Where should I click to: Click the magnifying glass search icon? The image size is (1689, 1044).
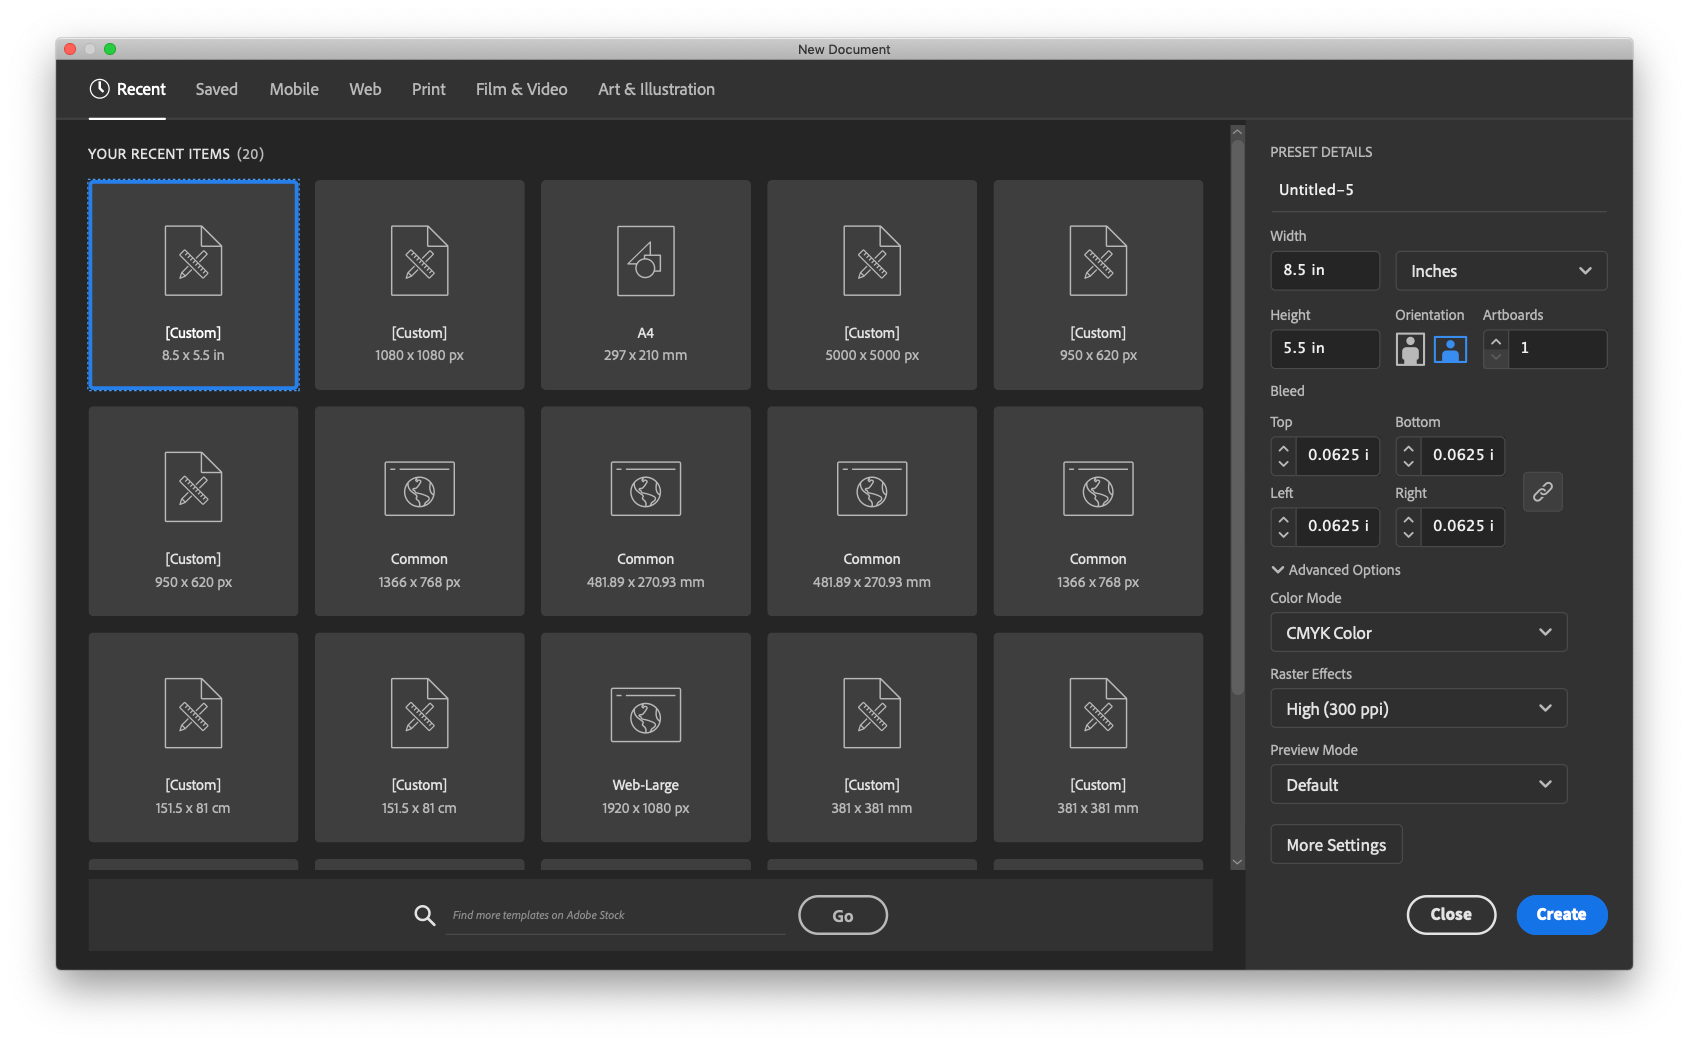click(424, 914)
